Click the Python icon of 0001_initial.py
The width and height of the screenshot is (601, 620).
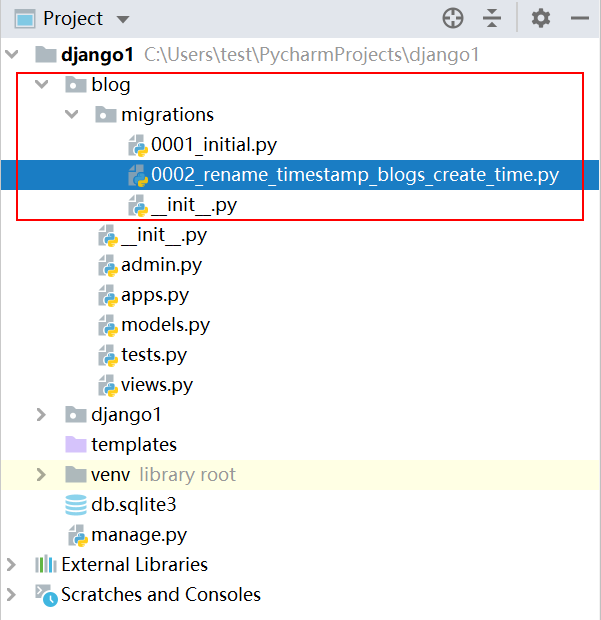tap(138, 146)
